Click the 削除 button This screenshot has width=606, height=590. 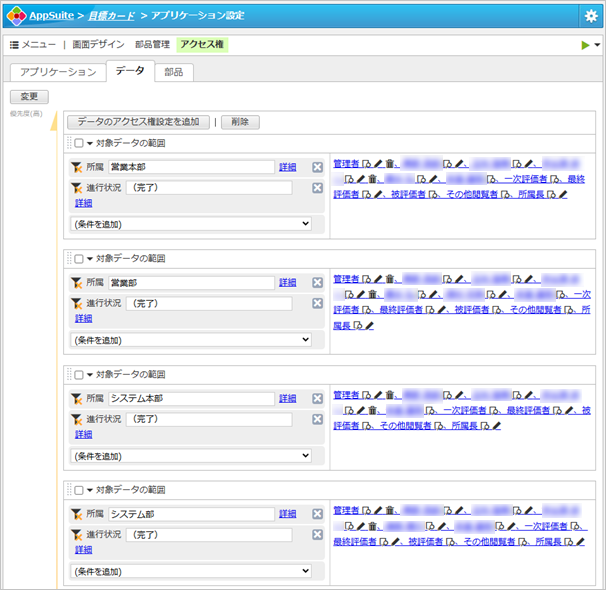[x=240, y=122]
